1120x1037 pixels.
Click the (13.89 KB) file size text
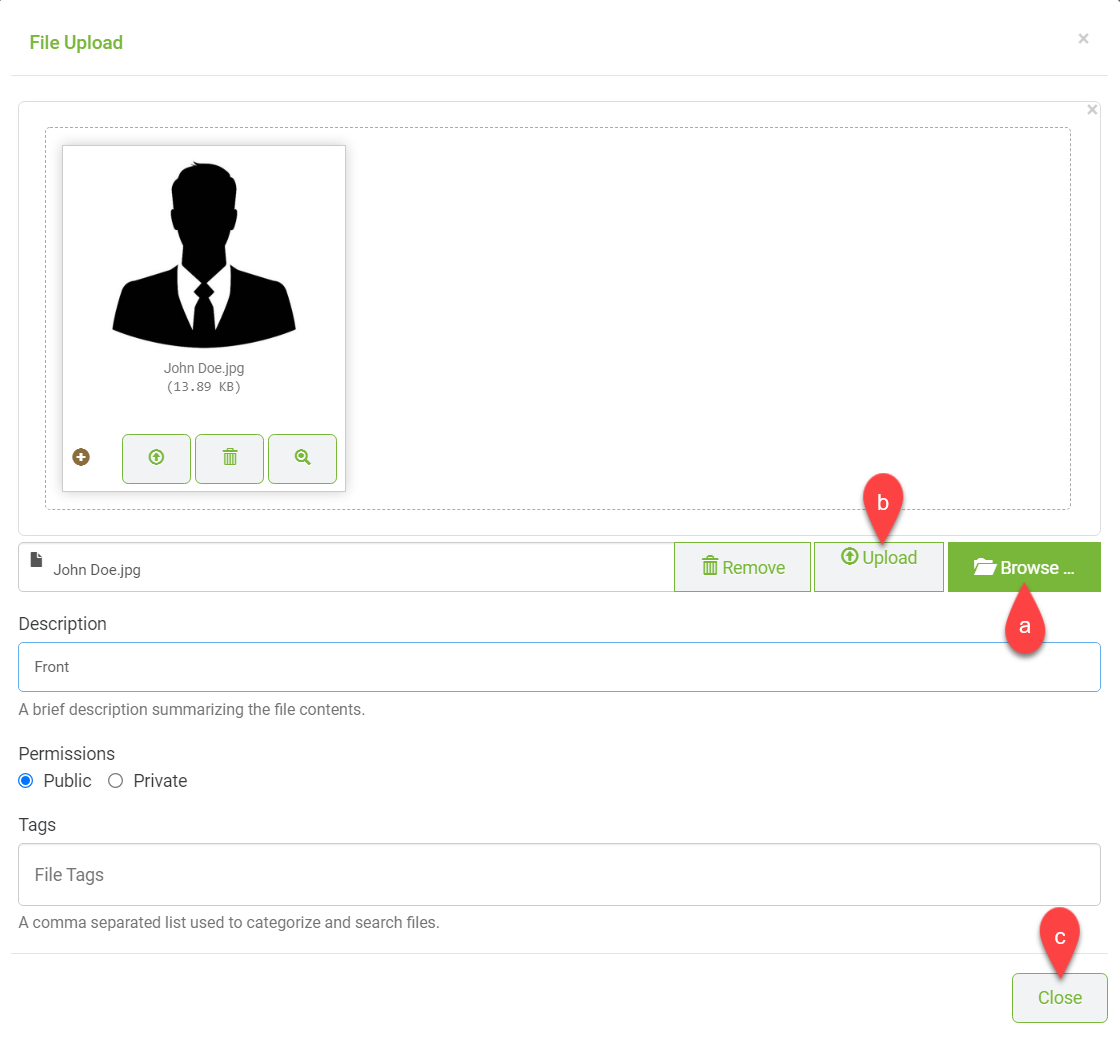[204, 387]
